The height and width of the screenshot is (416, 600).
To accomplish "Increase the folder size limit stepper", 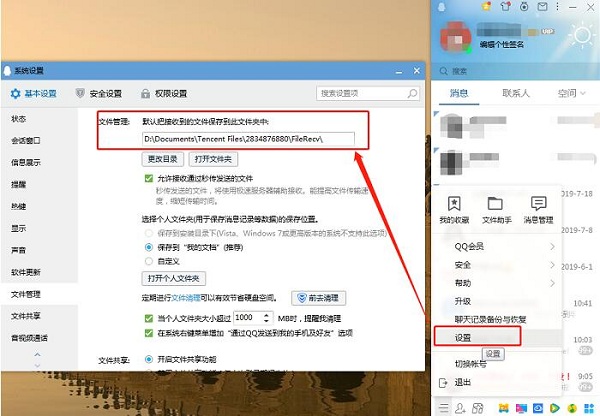I will click(266, 315).
